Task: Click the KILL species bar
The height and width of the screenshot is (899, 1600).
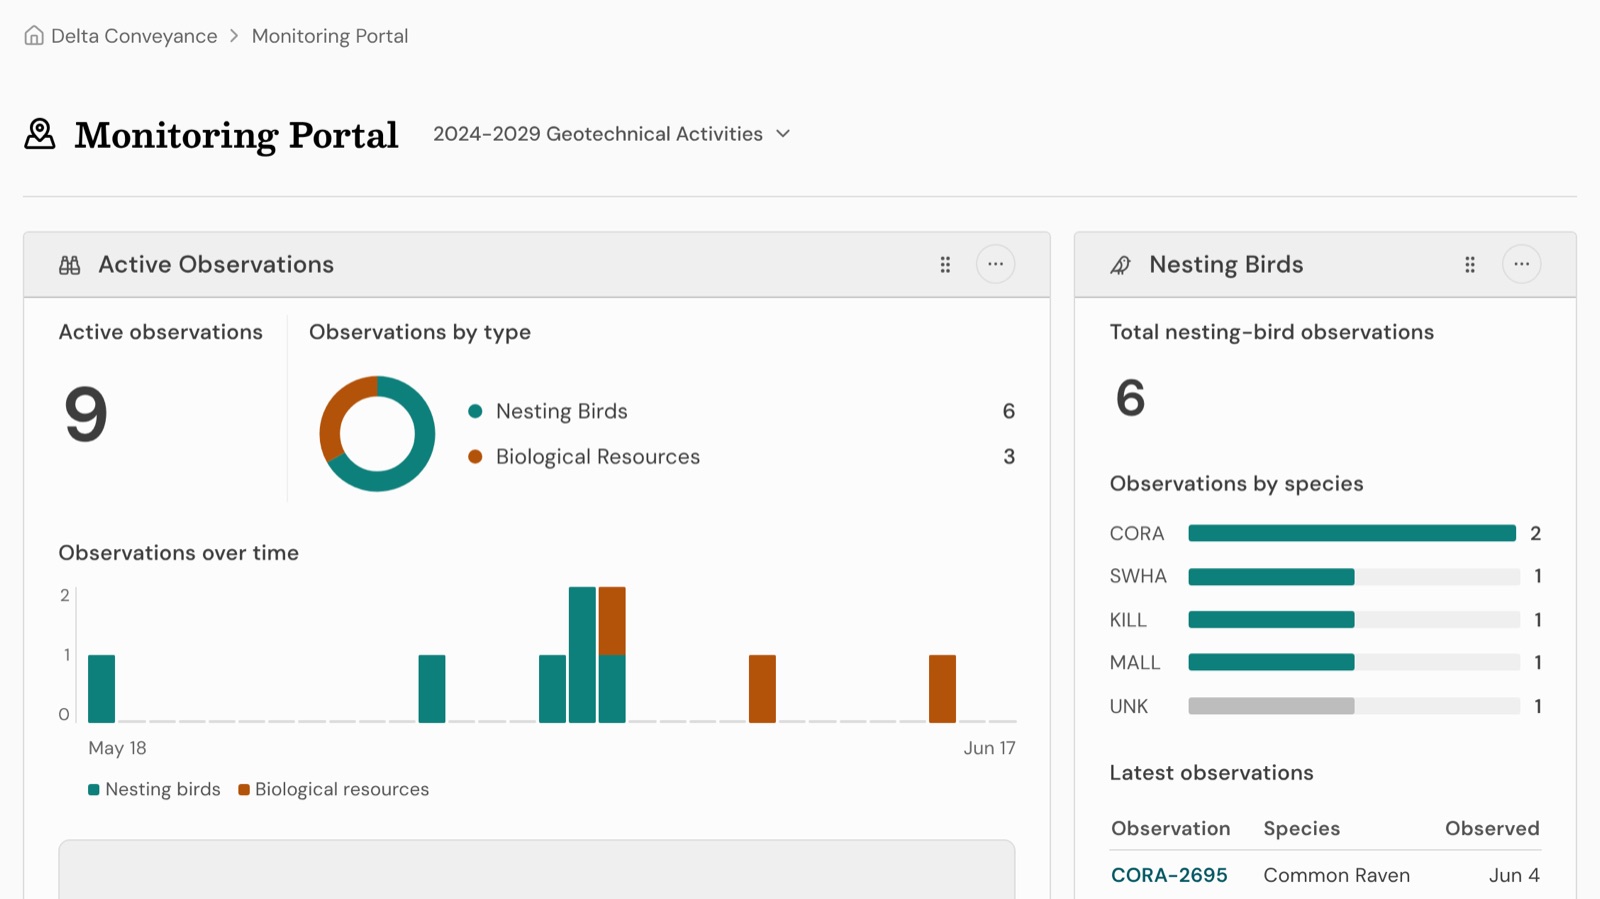Action: (1271, 620)
